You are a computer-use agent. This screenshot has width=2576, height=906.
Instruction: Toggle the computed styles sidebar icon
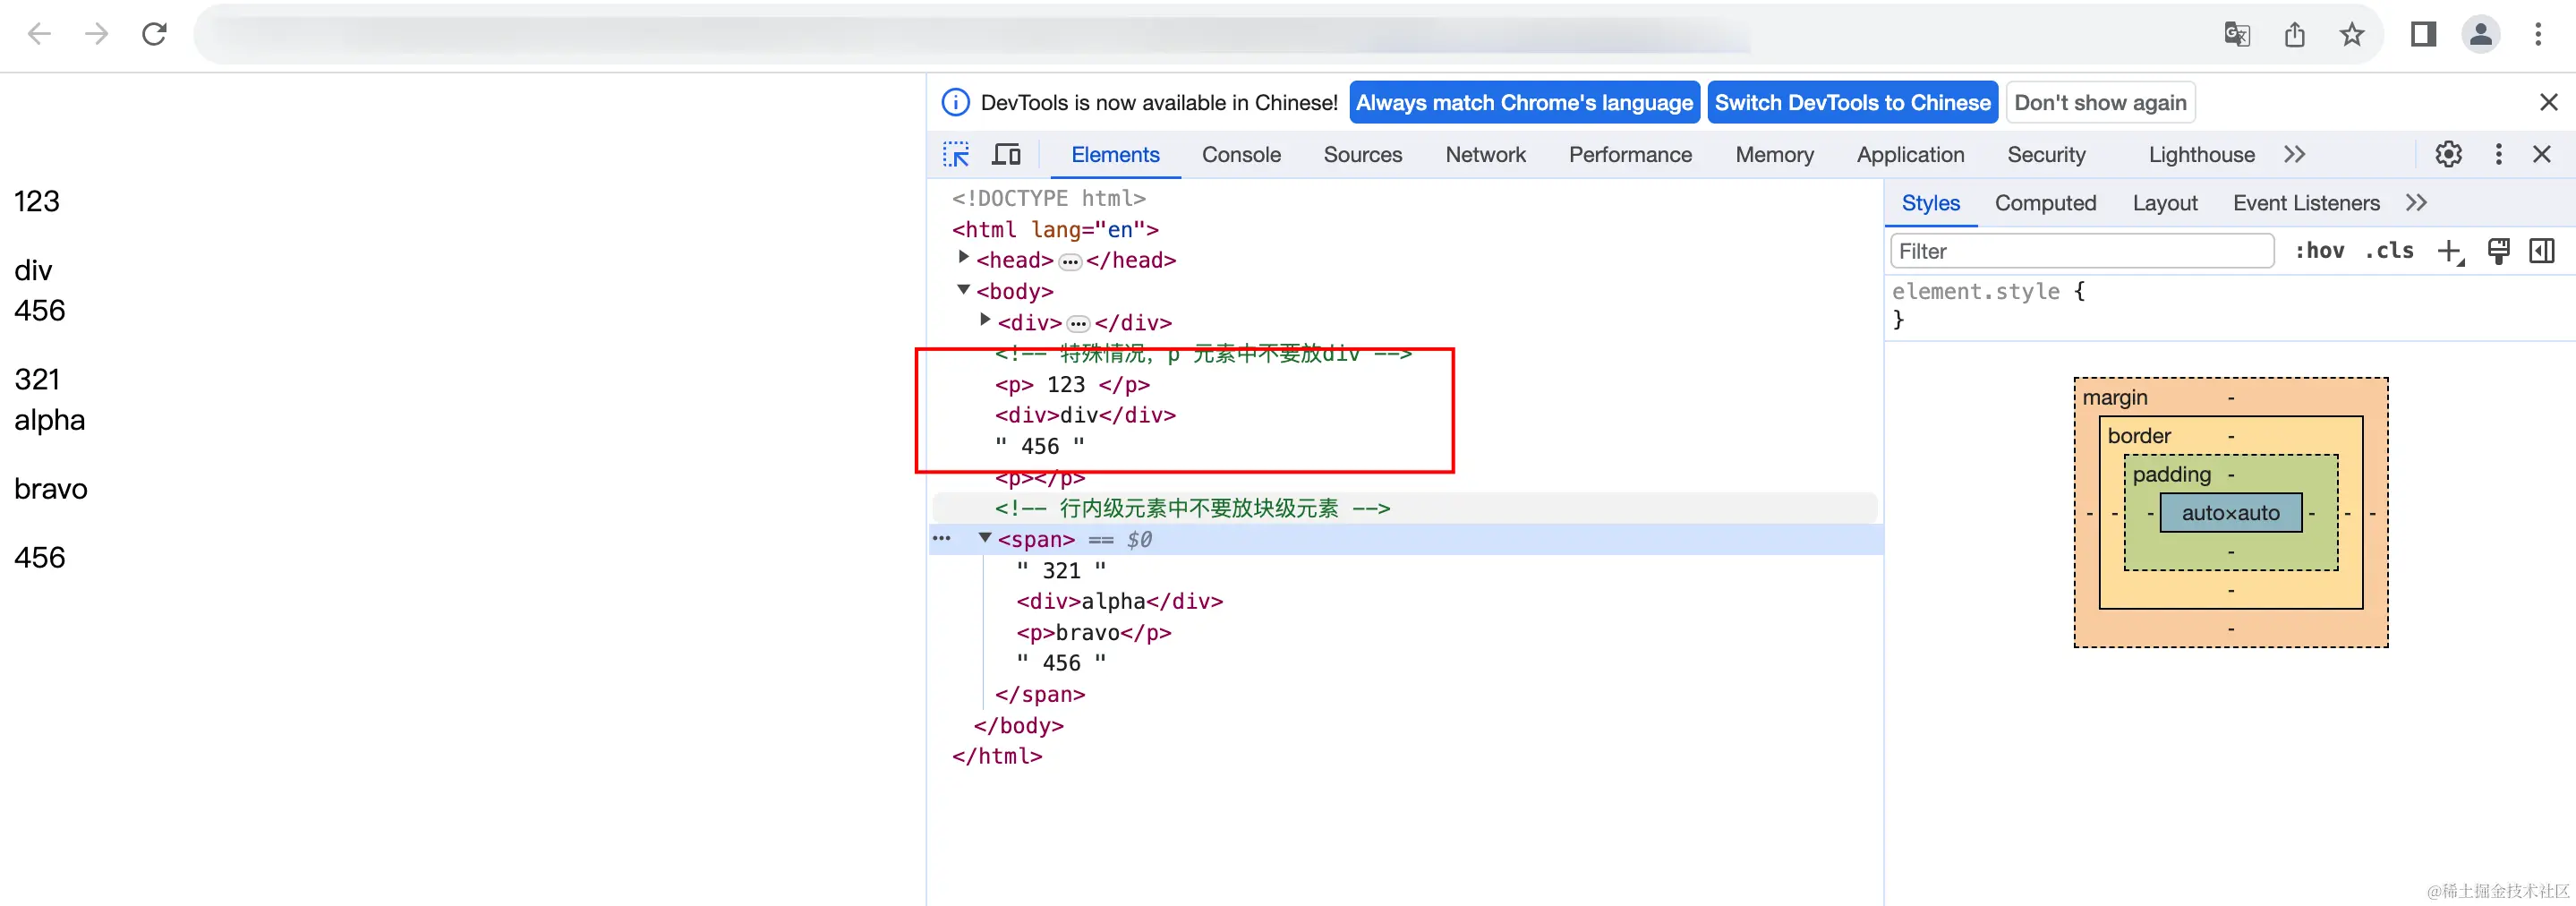(2542, 251)
